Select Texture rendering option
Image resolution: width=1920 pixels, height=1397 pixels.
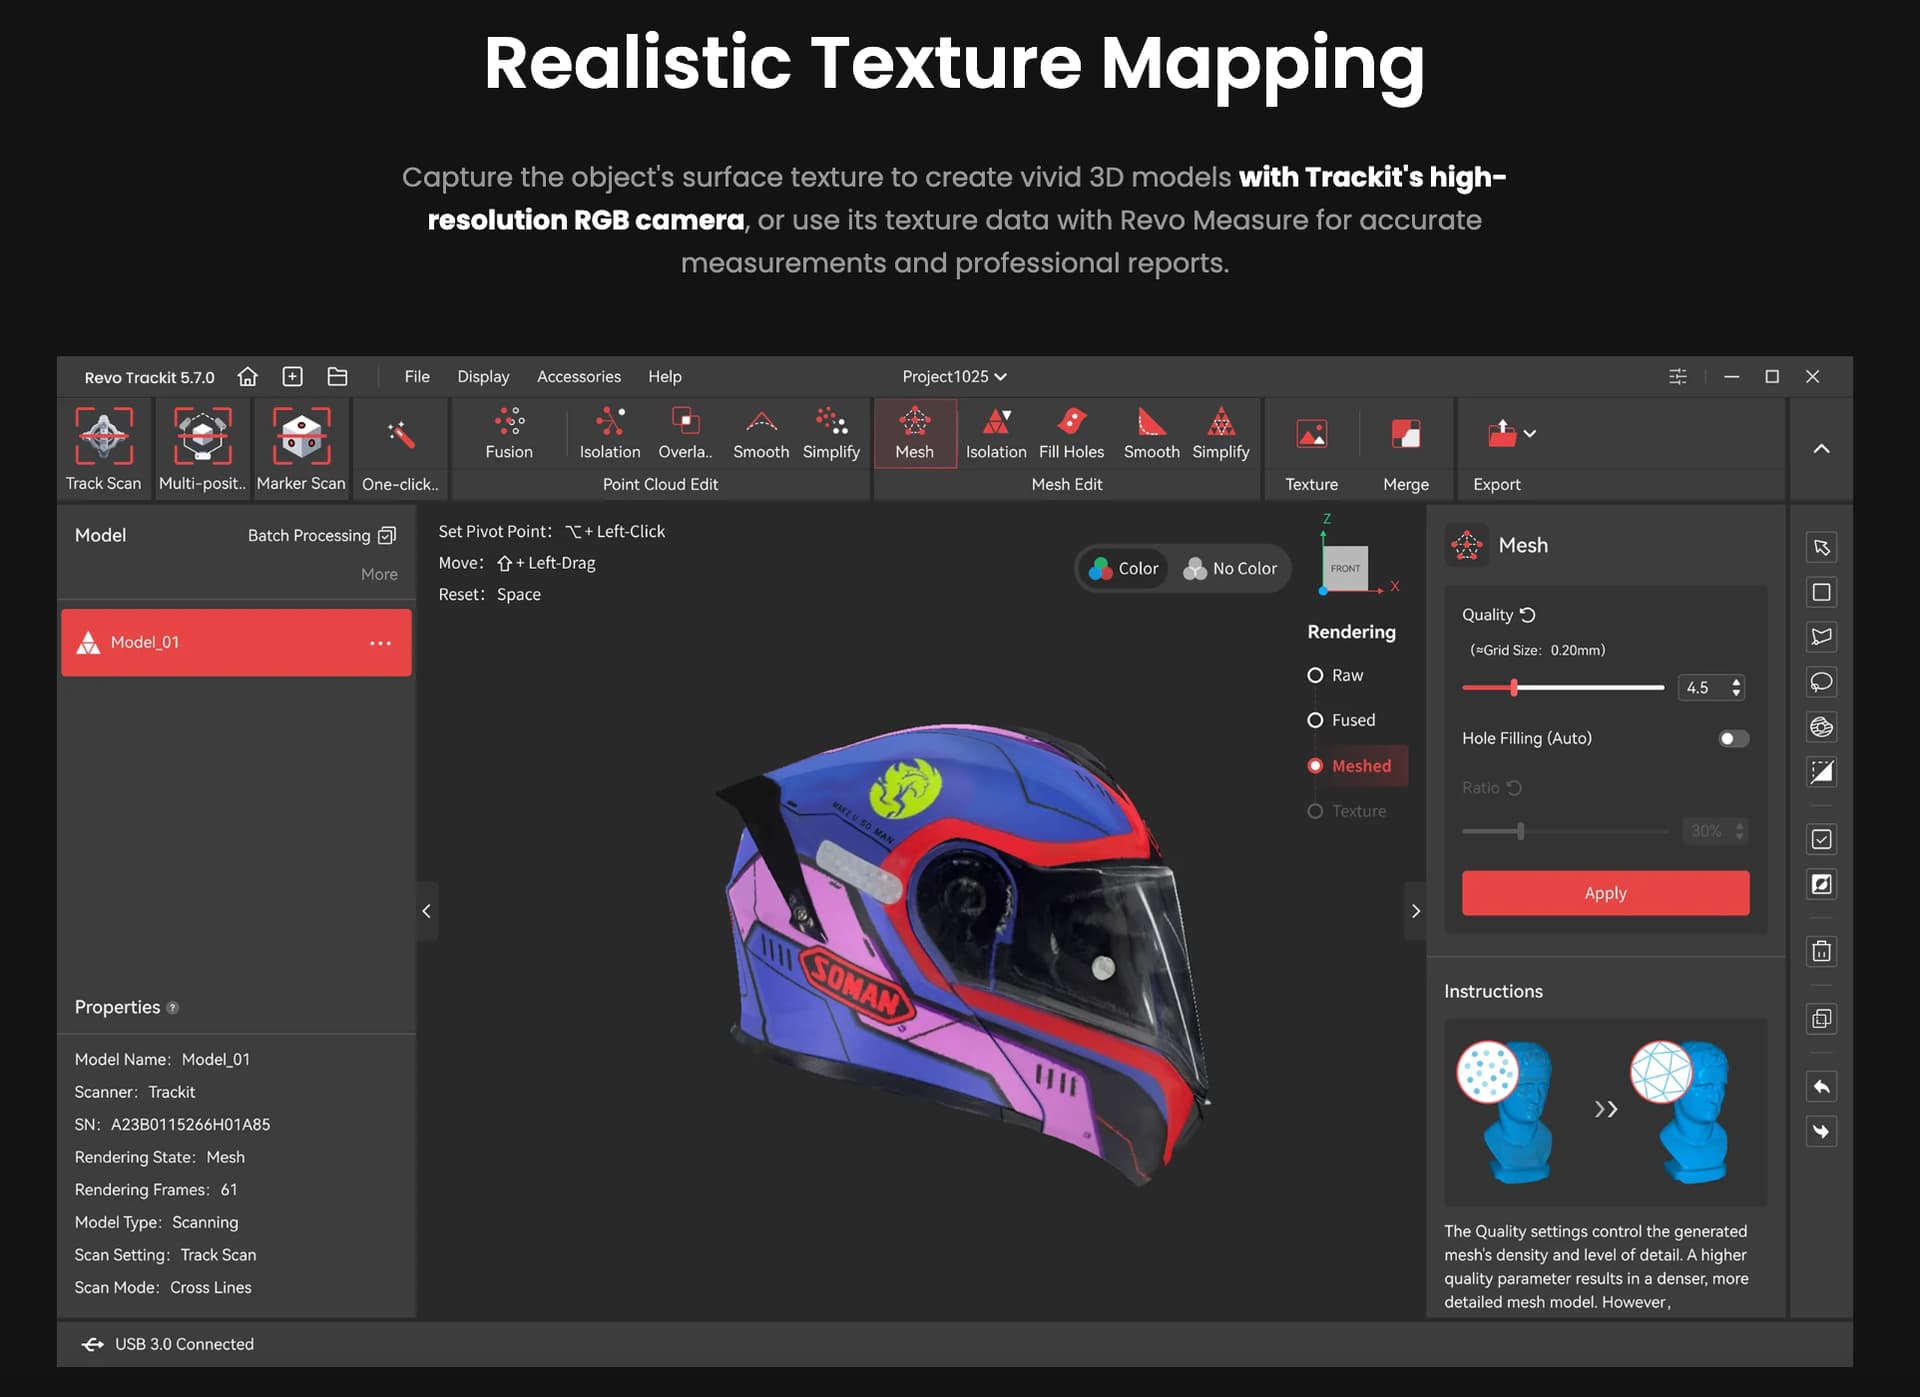click(x=1346, y=811)
